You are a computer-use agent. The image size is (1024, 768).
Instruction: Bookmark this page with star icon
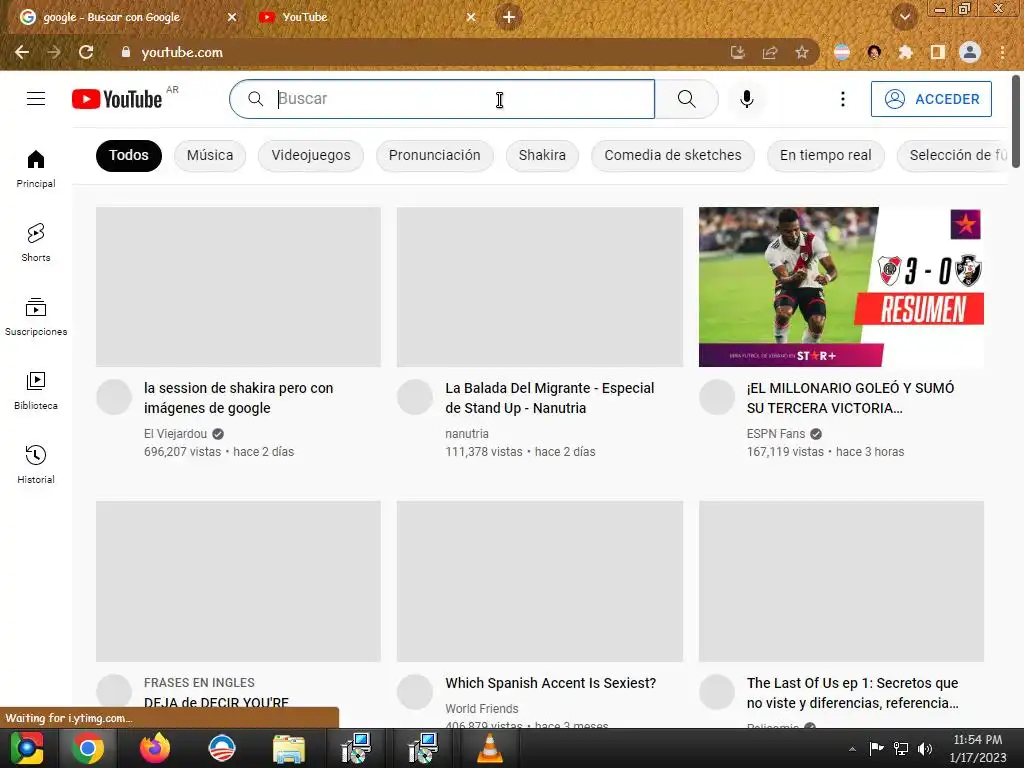[802, 52]
